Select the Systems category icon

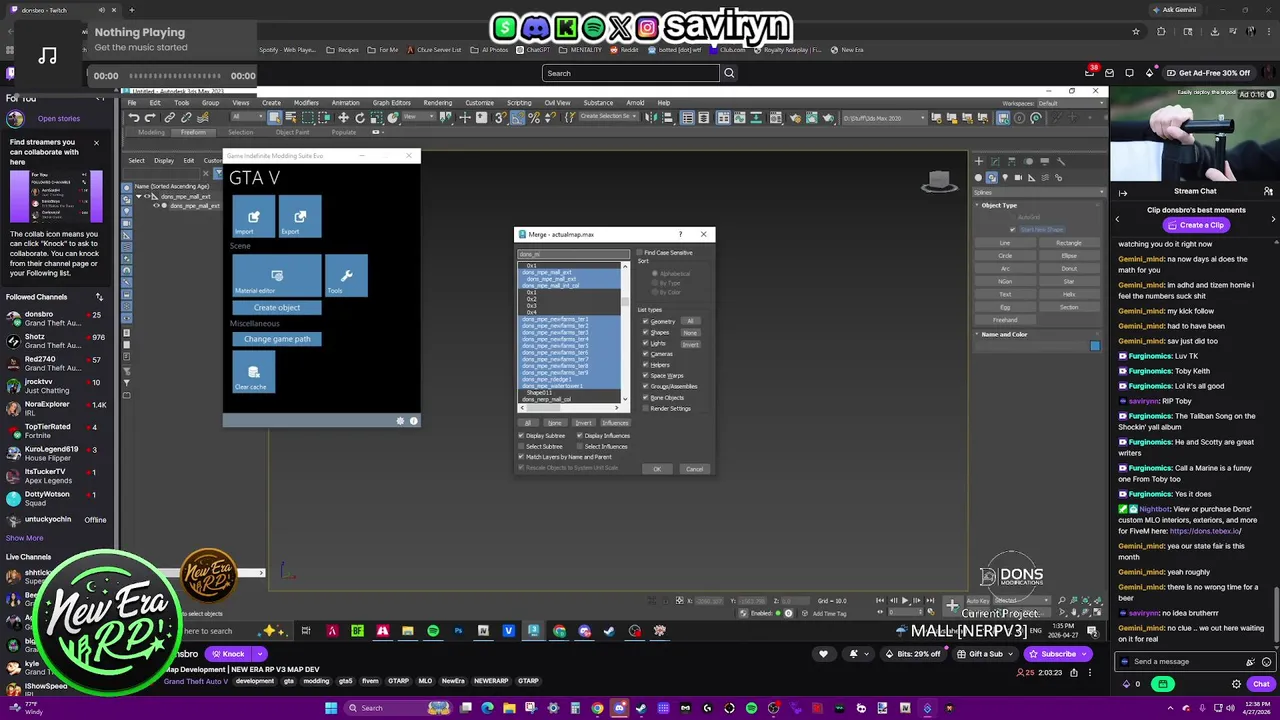(1058, 178)
